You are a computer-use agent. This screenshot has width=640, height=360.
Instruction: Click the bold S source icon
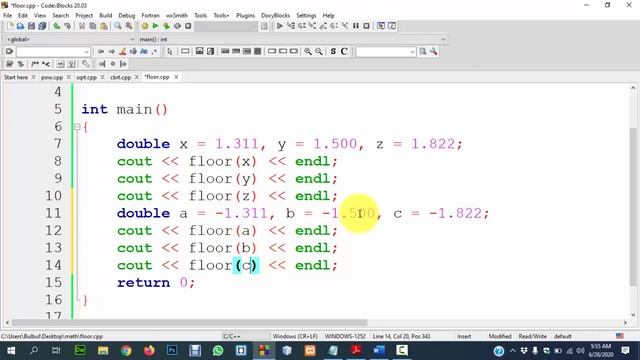coord(333,51)
